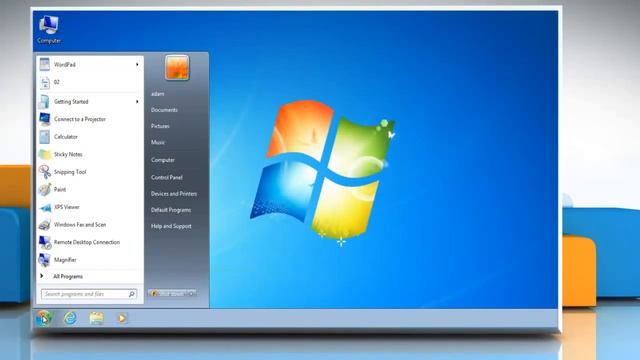
Task: Open Devices and Printers
Action: click(x=174, y=194)
